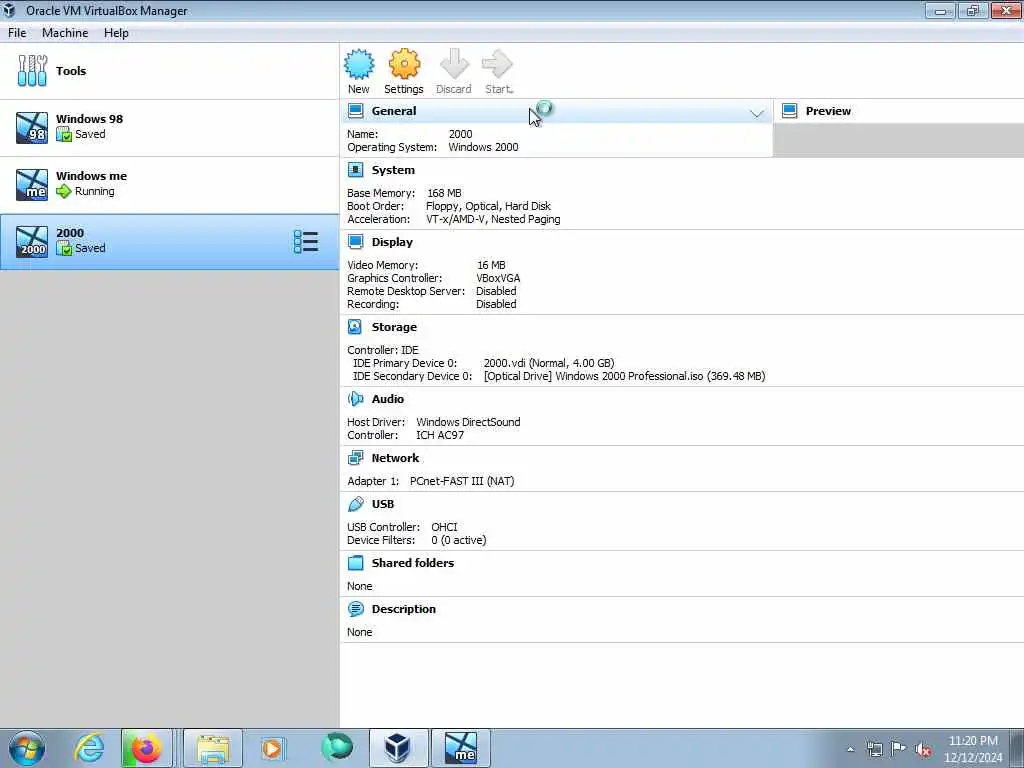Open Settings gear icon in toolbar
Image resolution: width=1024 pixels, height=768 pixels.
[404, 64]
